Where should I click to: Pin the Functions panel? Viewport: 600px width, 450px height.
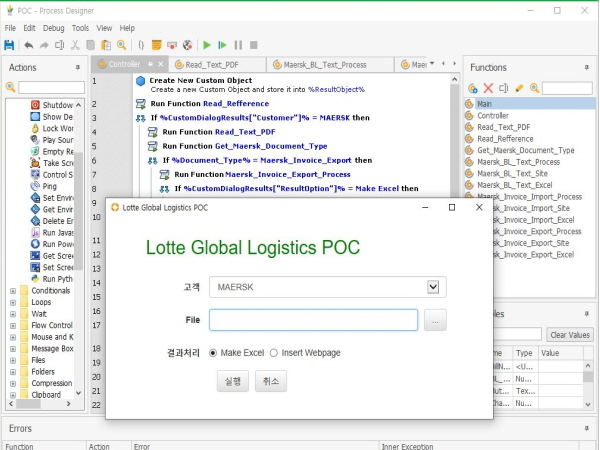click(587, 67)
